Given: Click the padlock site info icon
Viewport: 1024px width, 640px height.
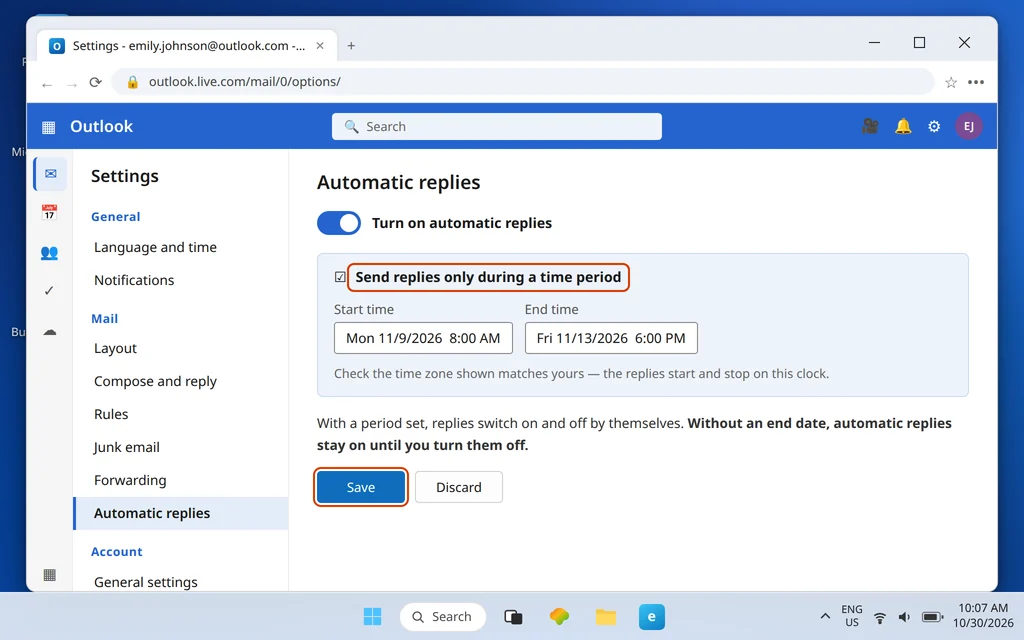Looking at the screenshot, I should [133, 82].
